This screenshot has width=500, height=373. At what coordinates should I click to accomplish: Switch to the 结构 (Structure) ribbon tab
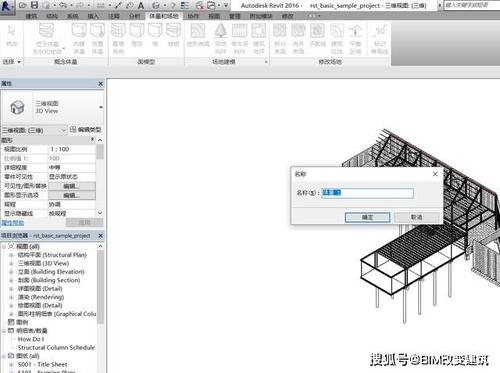pyautogui.click(x=52, y=16)
